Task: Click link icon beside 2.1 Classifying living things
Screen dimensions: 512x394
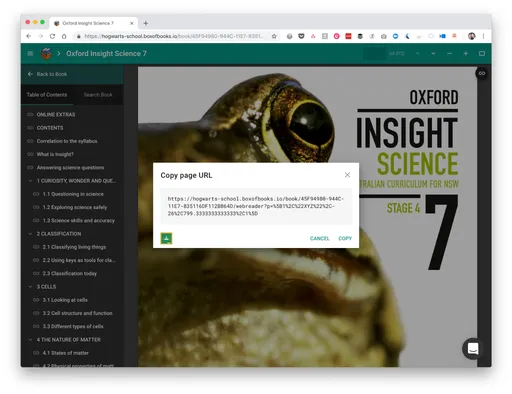Action: [36, 247]
